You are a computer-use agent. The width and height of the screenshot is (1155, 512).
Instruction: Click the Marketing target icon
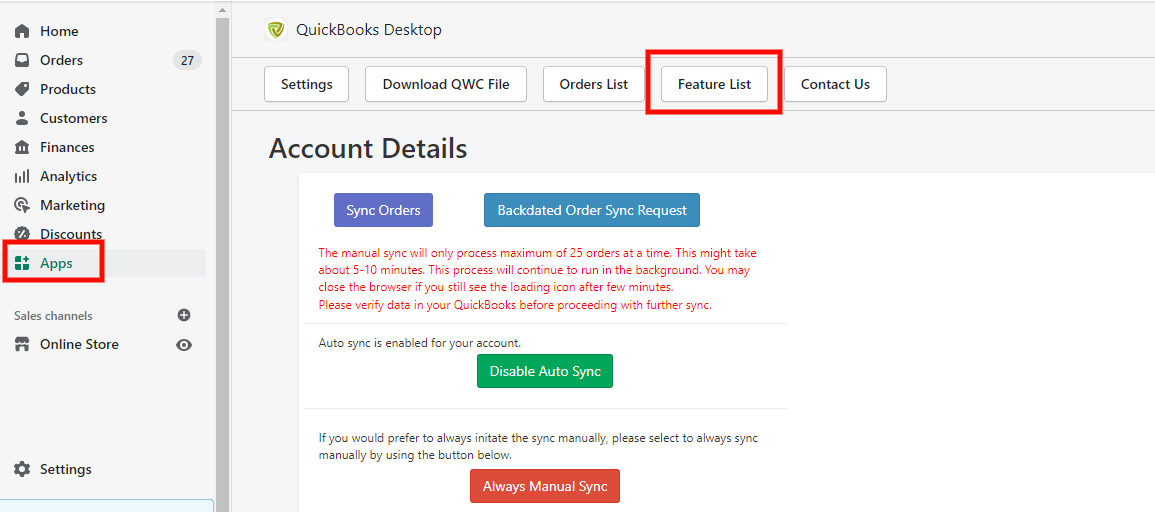pos(22,205)
